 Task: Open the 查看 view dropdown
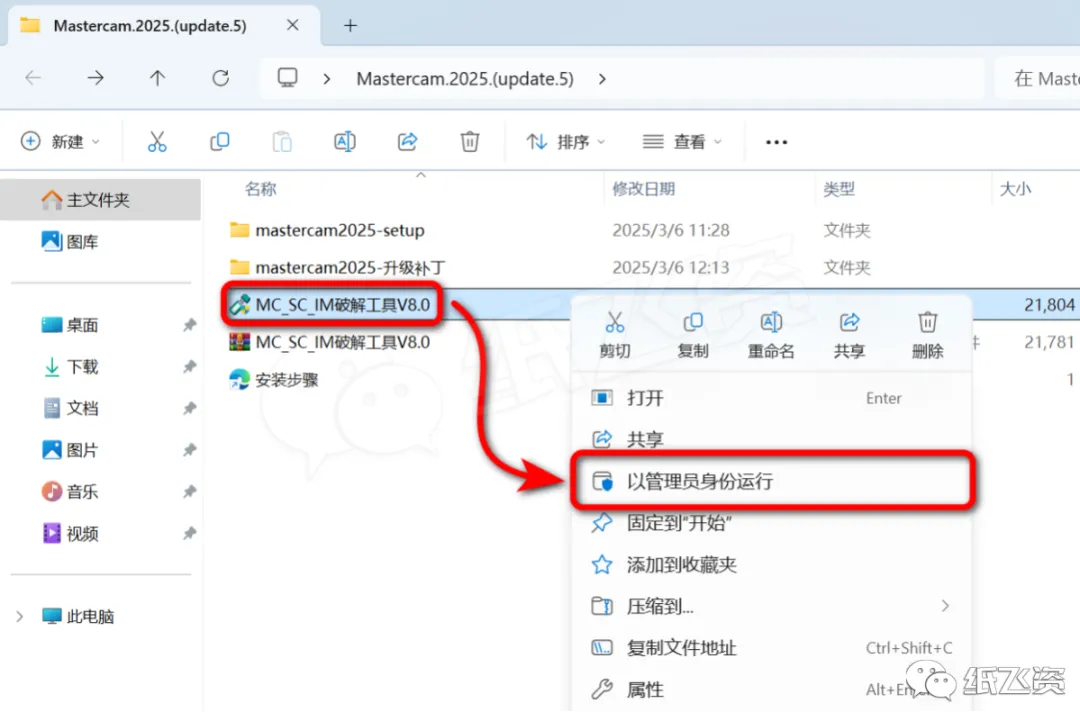click(x=682, y=142)
